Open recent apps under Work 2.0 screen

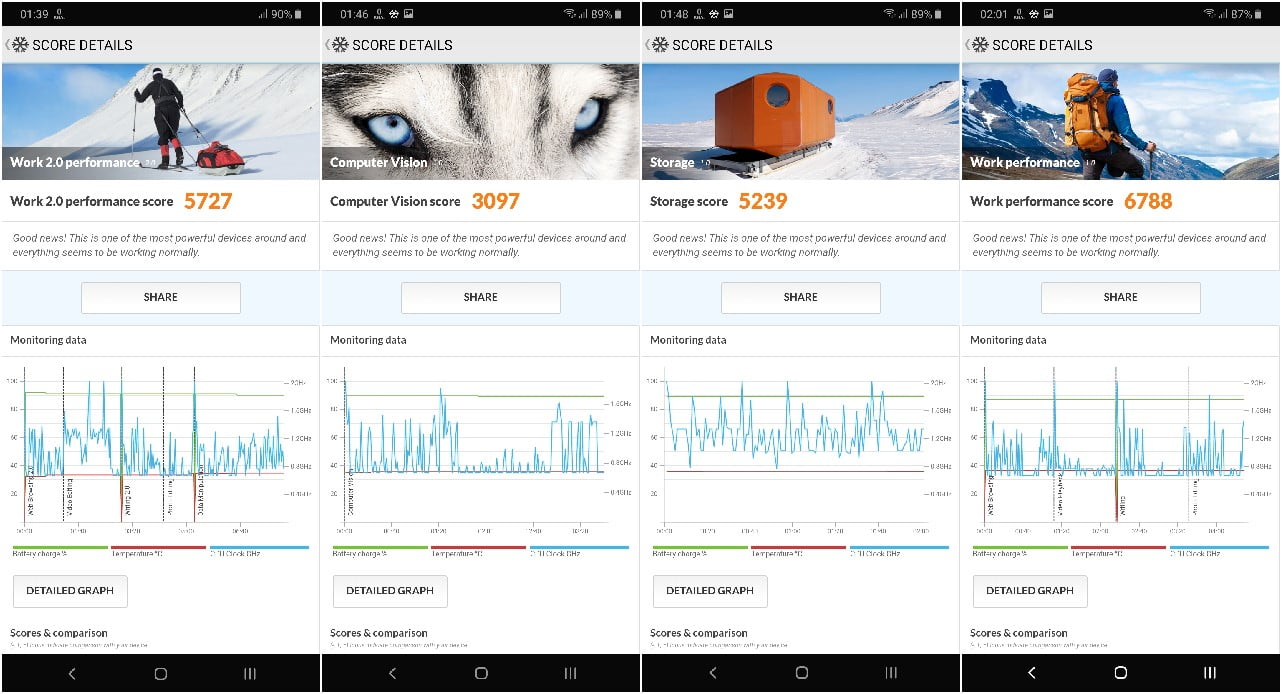click(x=250, y=673)
